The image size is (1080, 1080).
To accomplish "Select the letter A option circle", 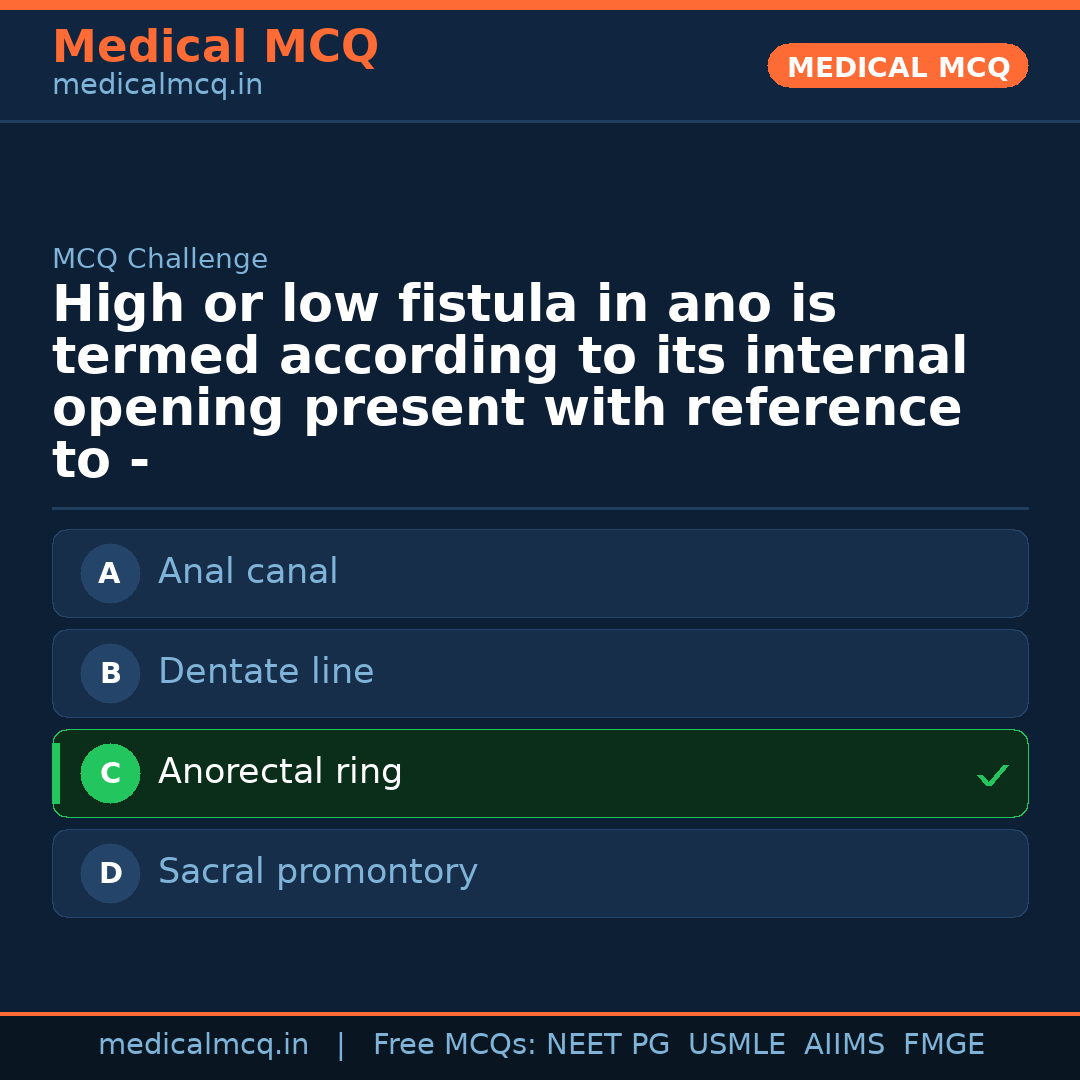I will (110, 573).
